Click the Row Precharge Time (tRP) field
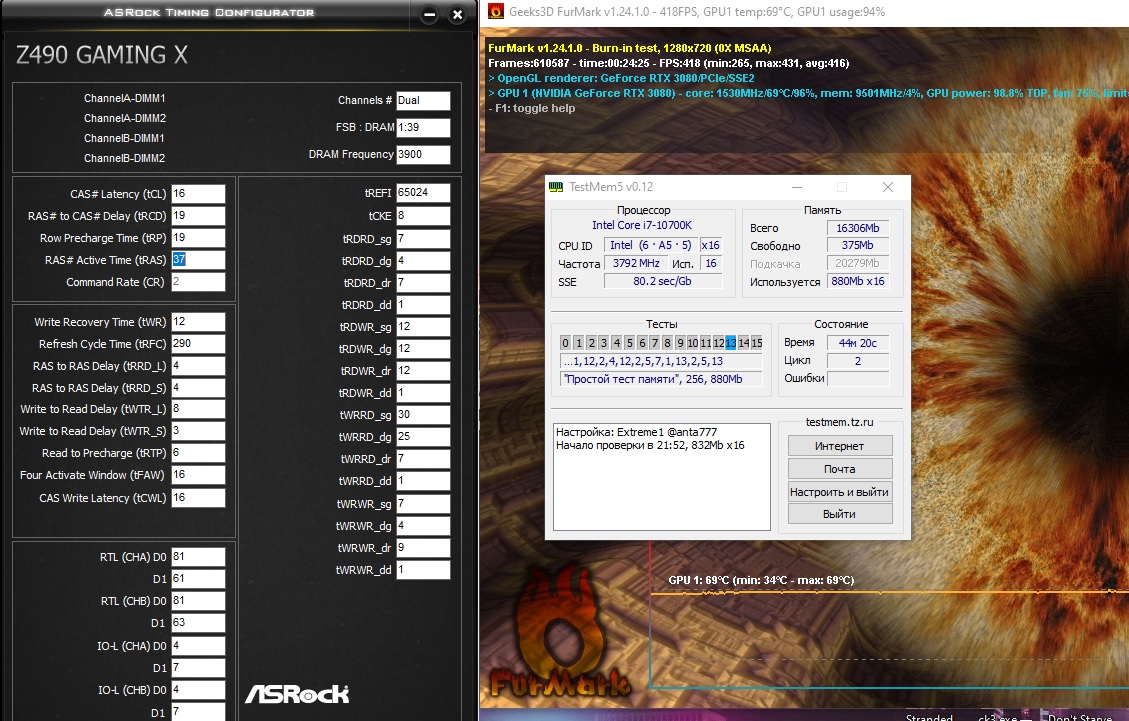The width and height of the screenshot is (1129, 721). click(198, 238)
